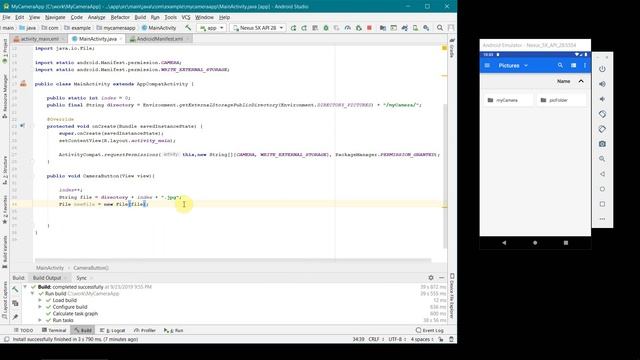Open the Nexus 5X API 28 device dropdown

(x=258, y=28)
